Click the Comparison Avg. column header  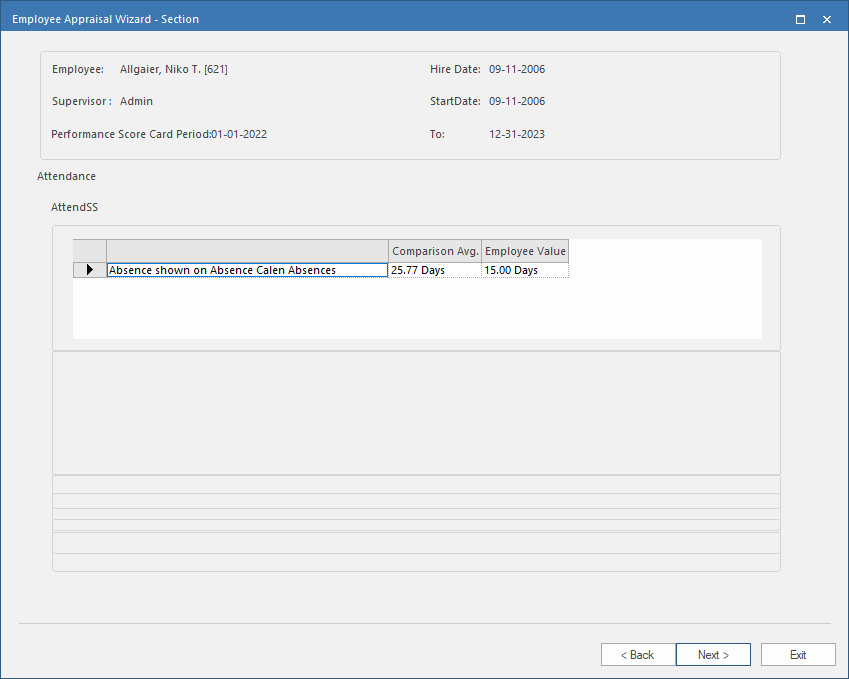click(x=435, y=251)
